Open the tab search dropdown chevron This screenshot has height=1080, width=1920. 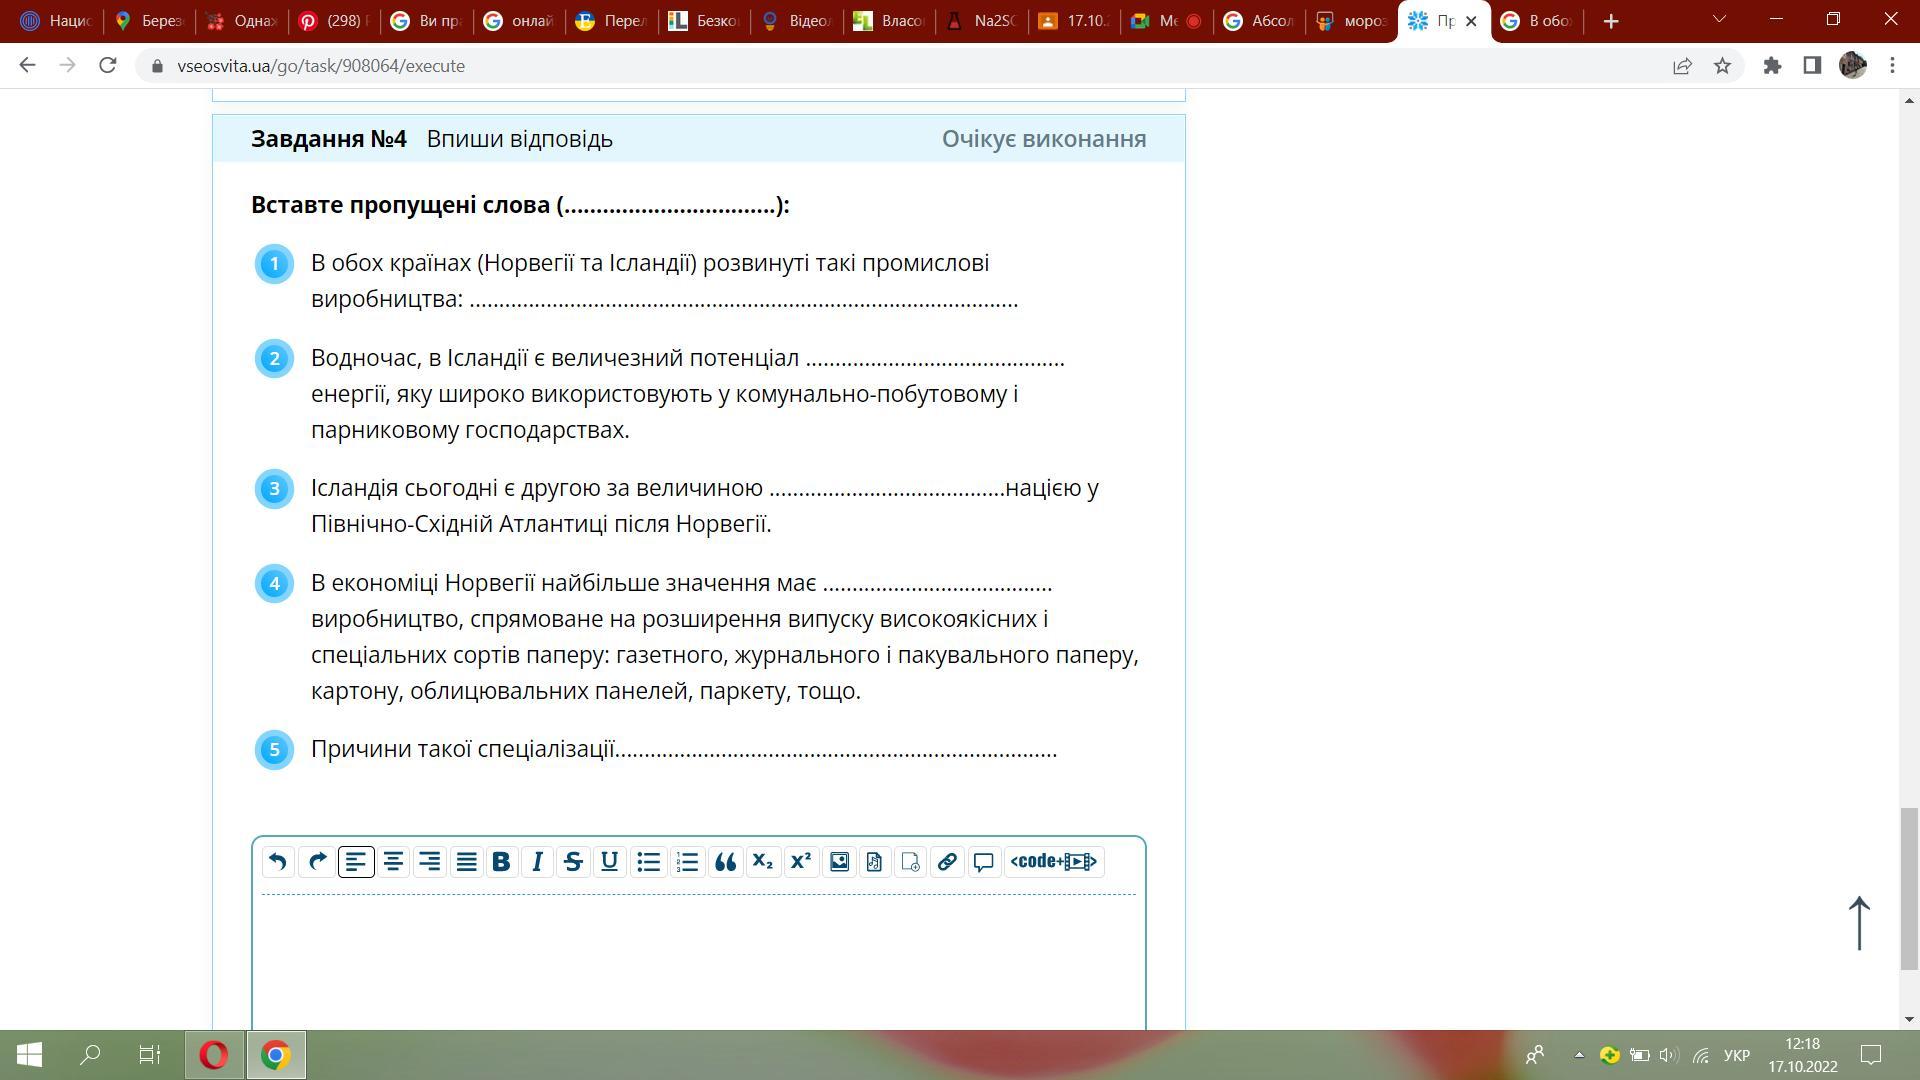coord(1719,20)
